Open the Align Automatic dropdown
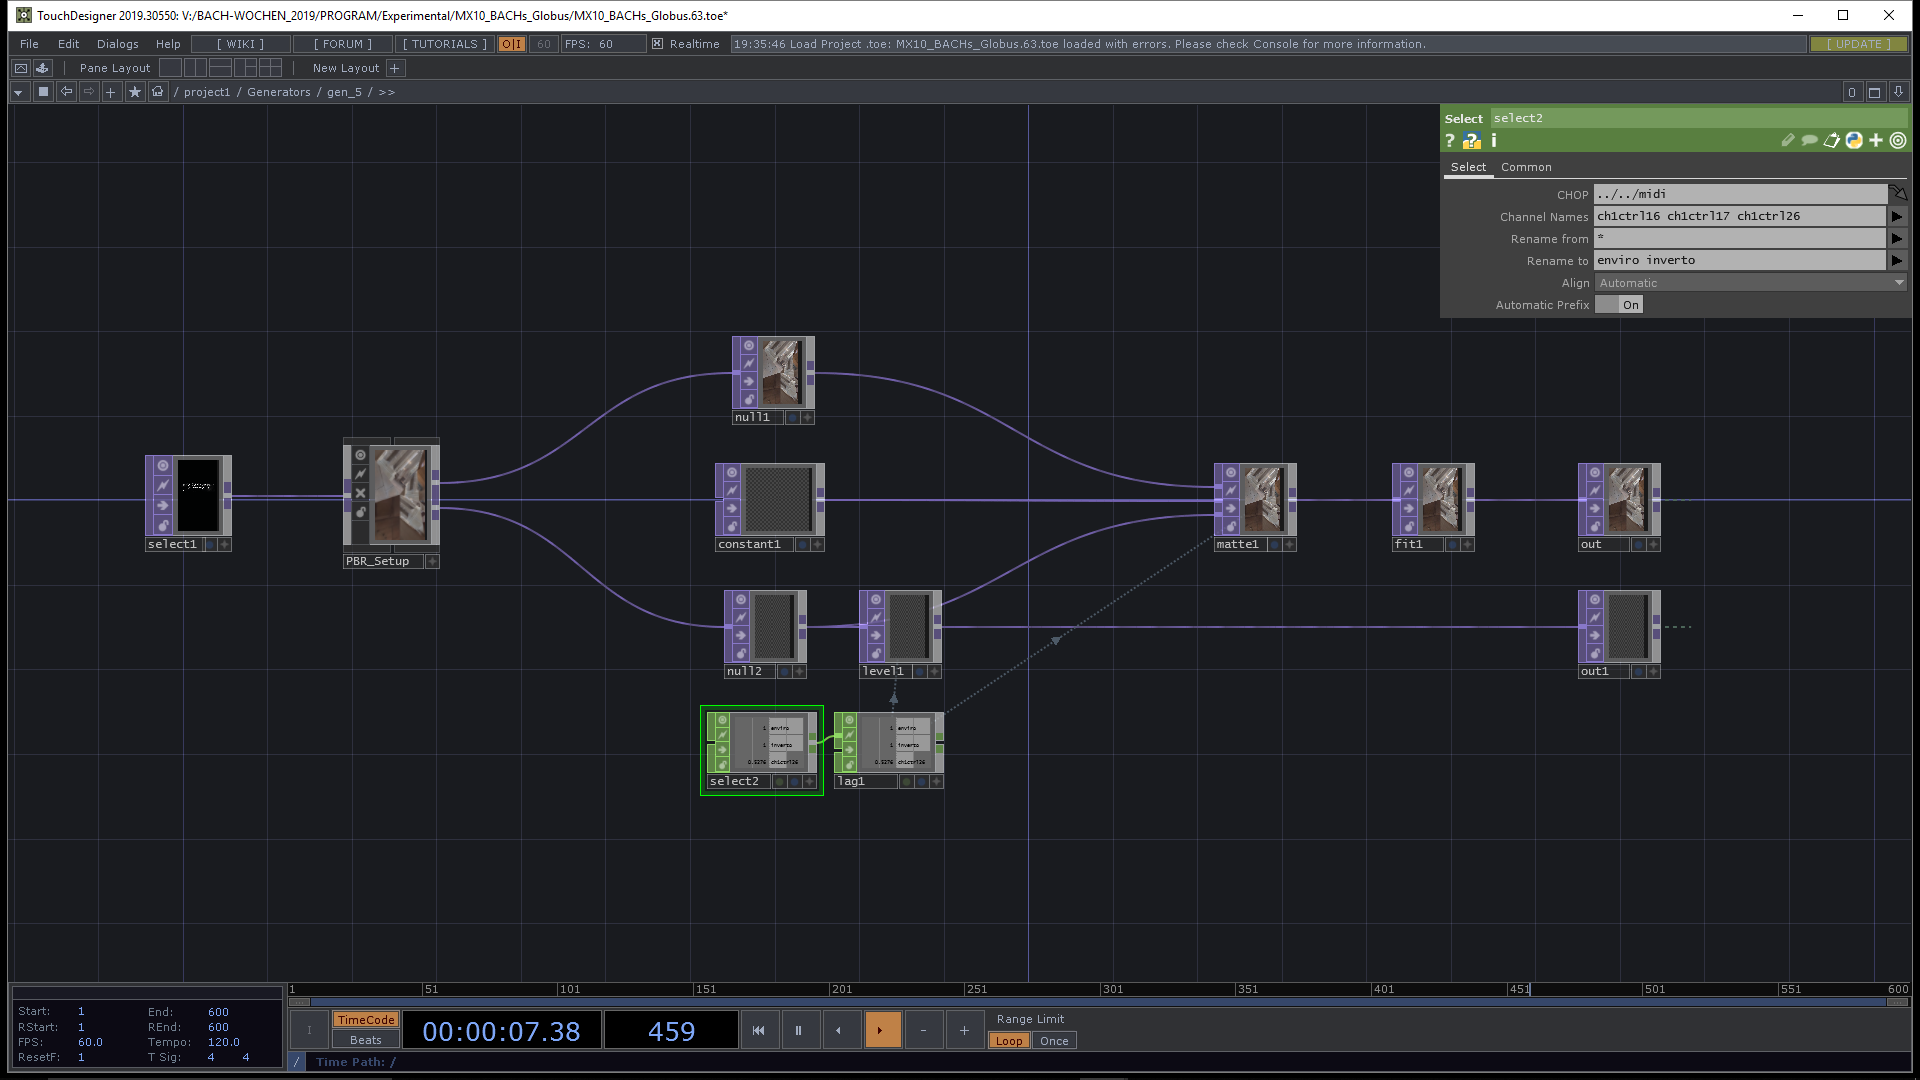 tap(1750, 283)
